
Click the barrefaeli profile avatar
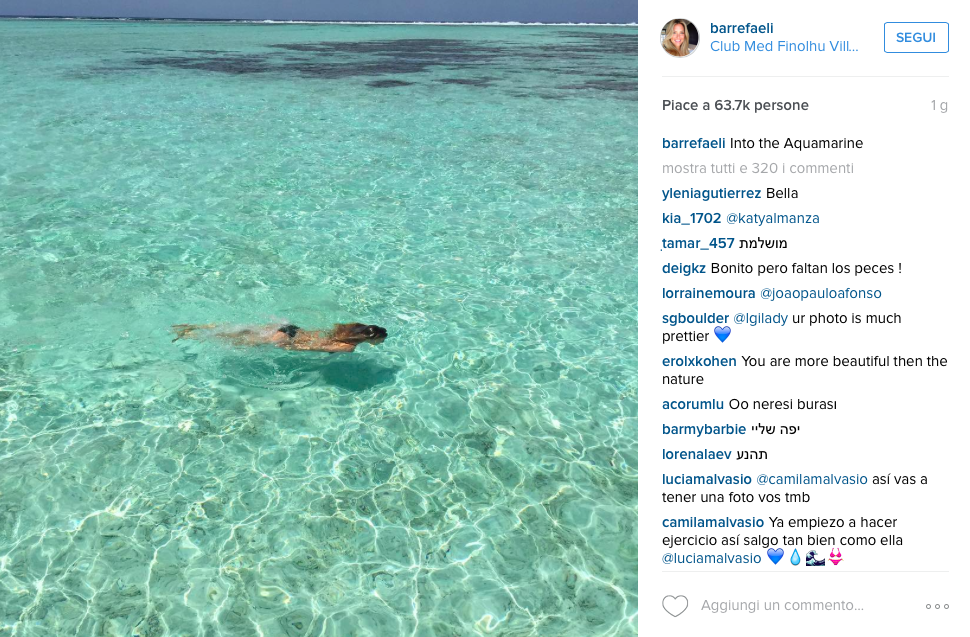click(680, 38)
